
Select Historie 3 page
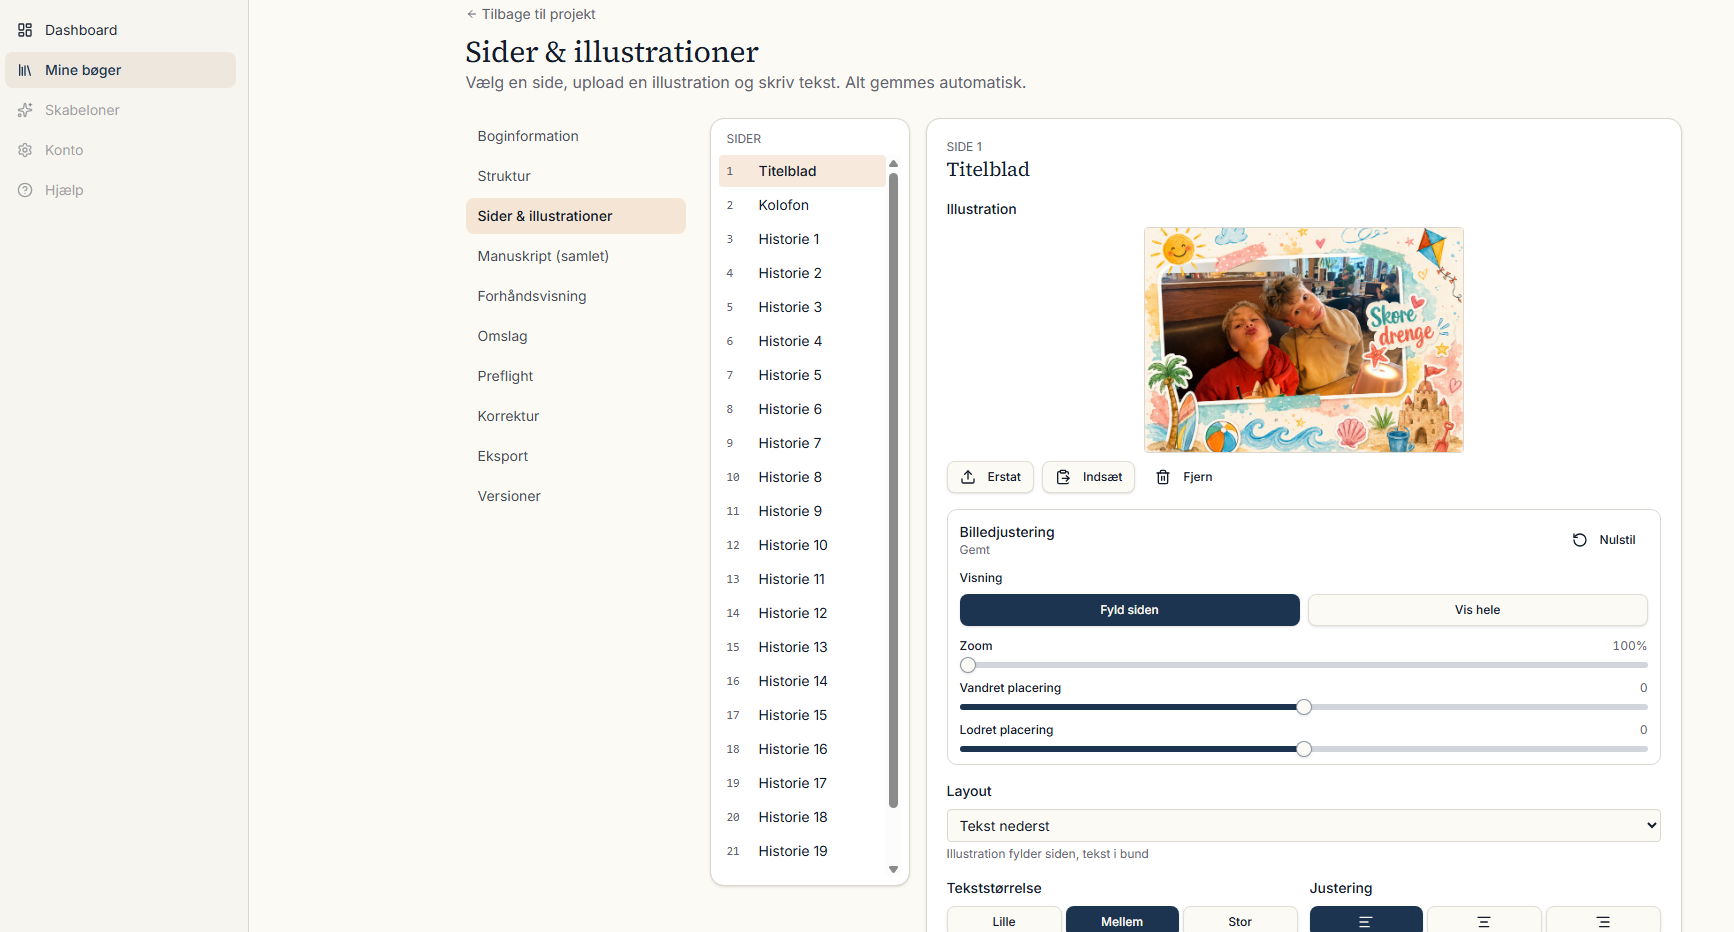[x=802, y=307]
